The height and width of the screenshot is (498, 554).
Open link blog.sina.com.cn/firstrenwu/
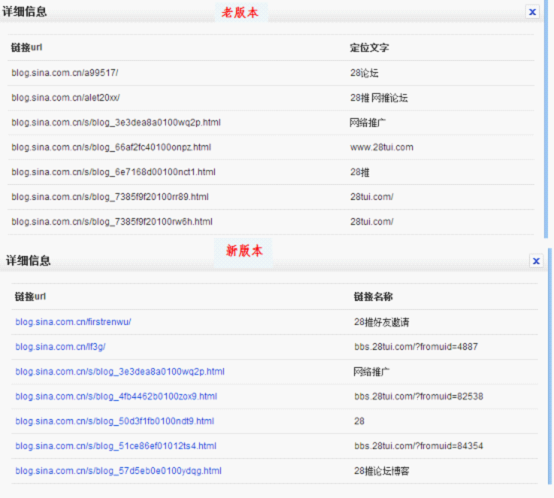coord(73,322)
